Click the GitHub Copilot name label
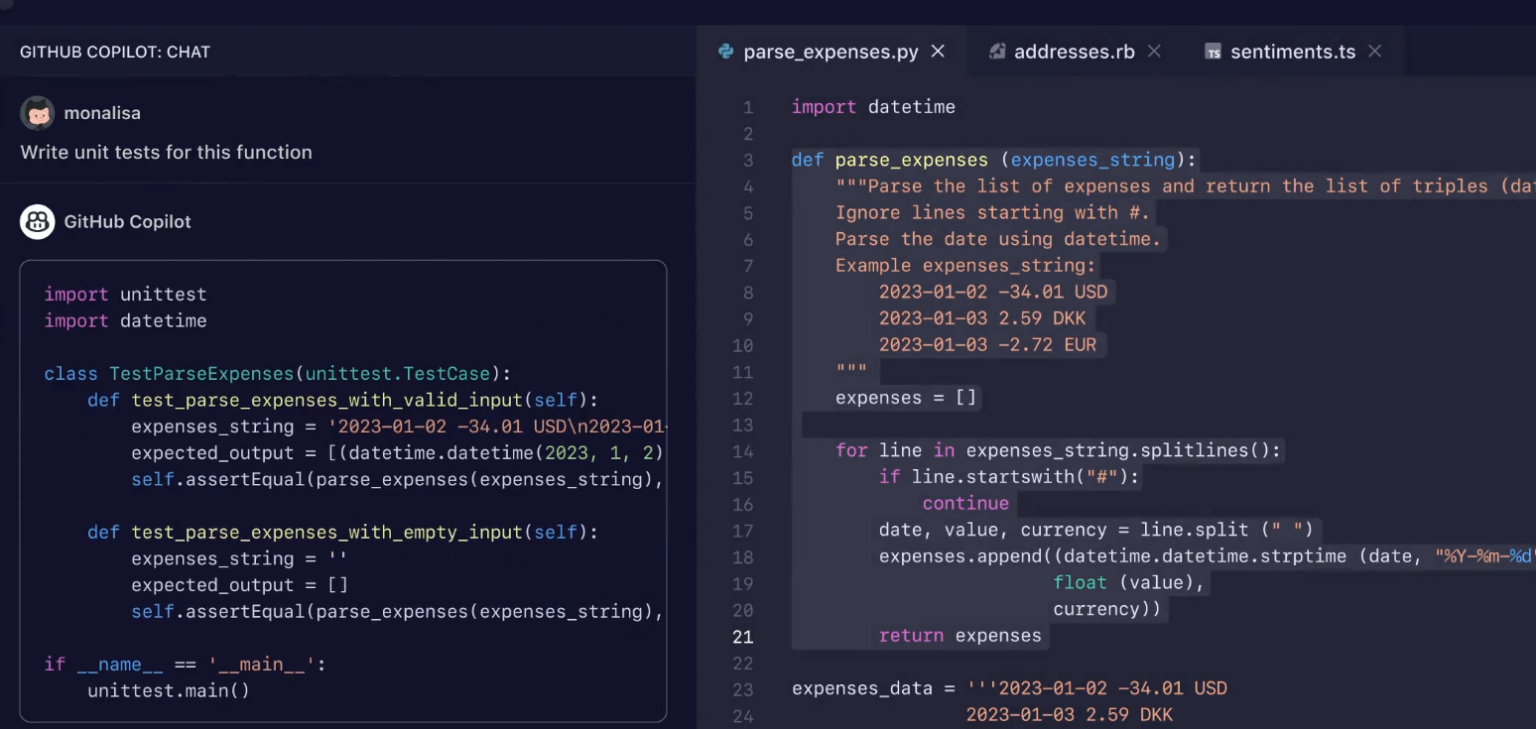1536x729 pixels. (127, 221)
